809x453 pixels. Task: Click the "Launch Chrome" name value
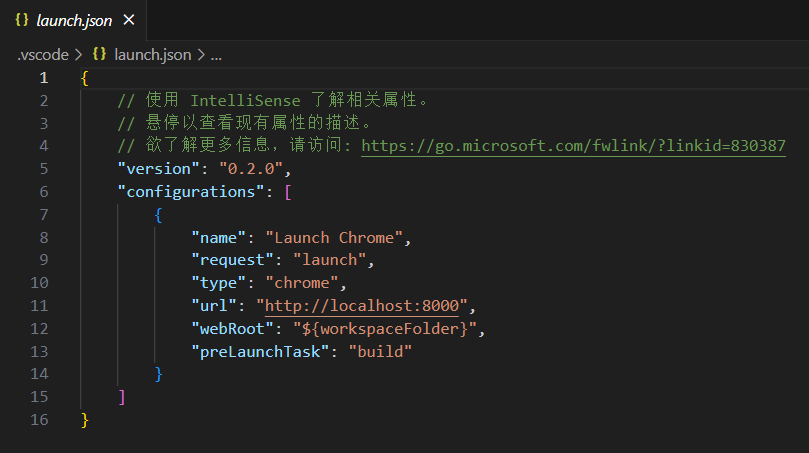[337, 238]
